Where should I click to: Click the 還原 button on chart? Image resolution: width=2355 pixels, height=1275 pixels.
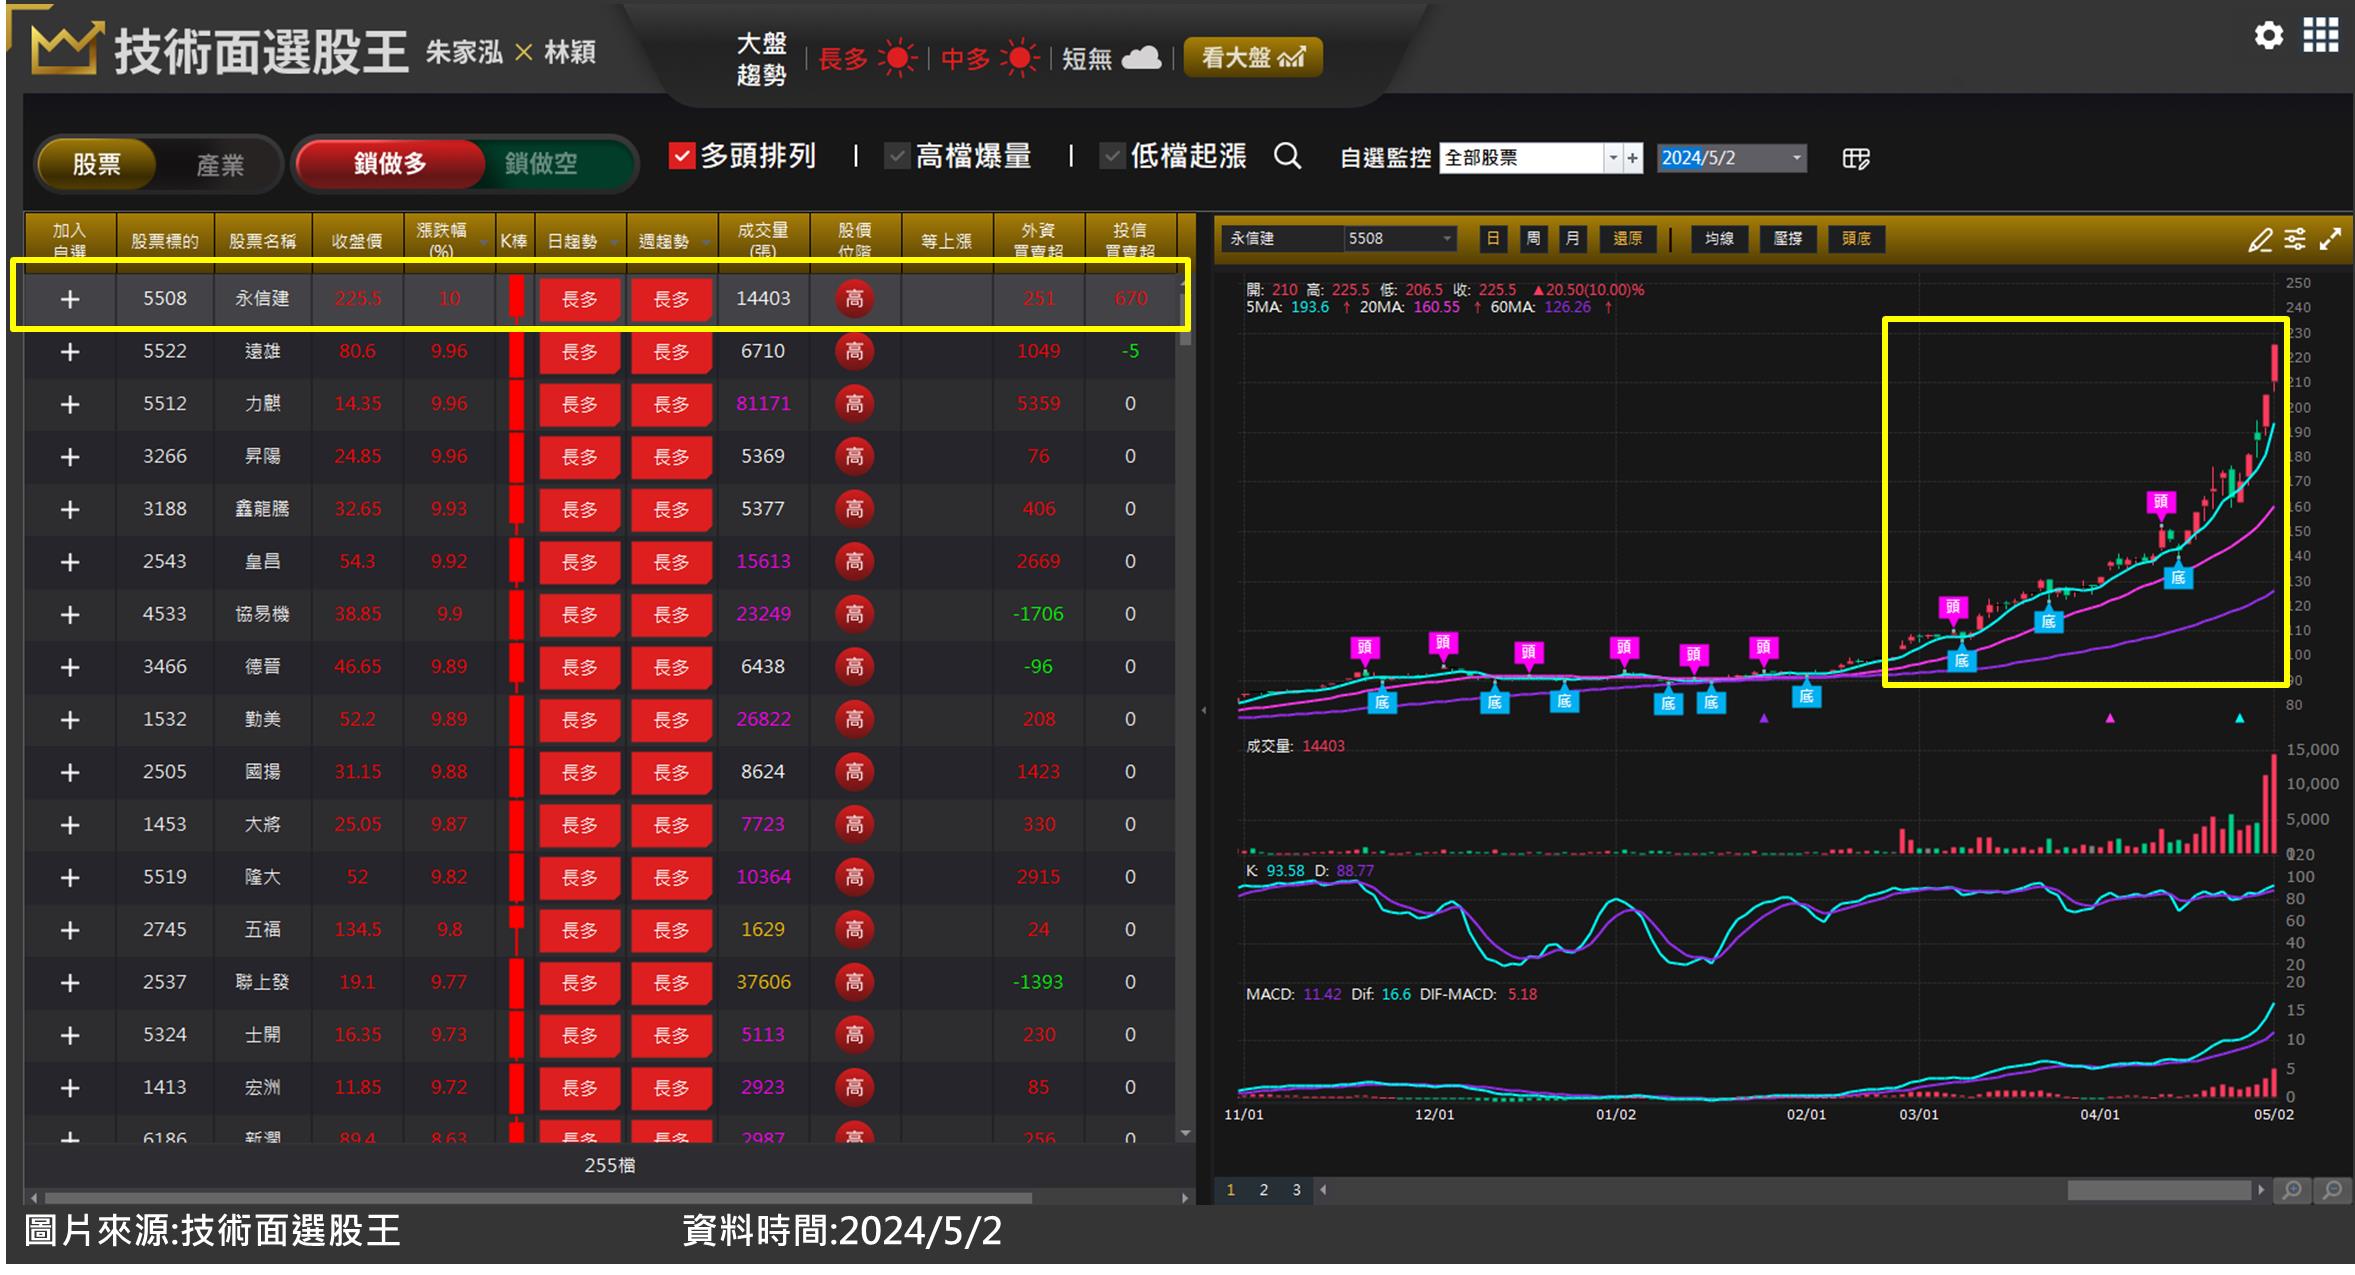point(1627,239)
